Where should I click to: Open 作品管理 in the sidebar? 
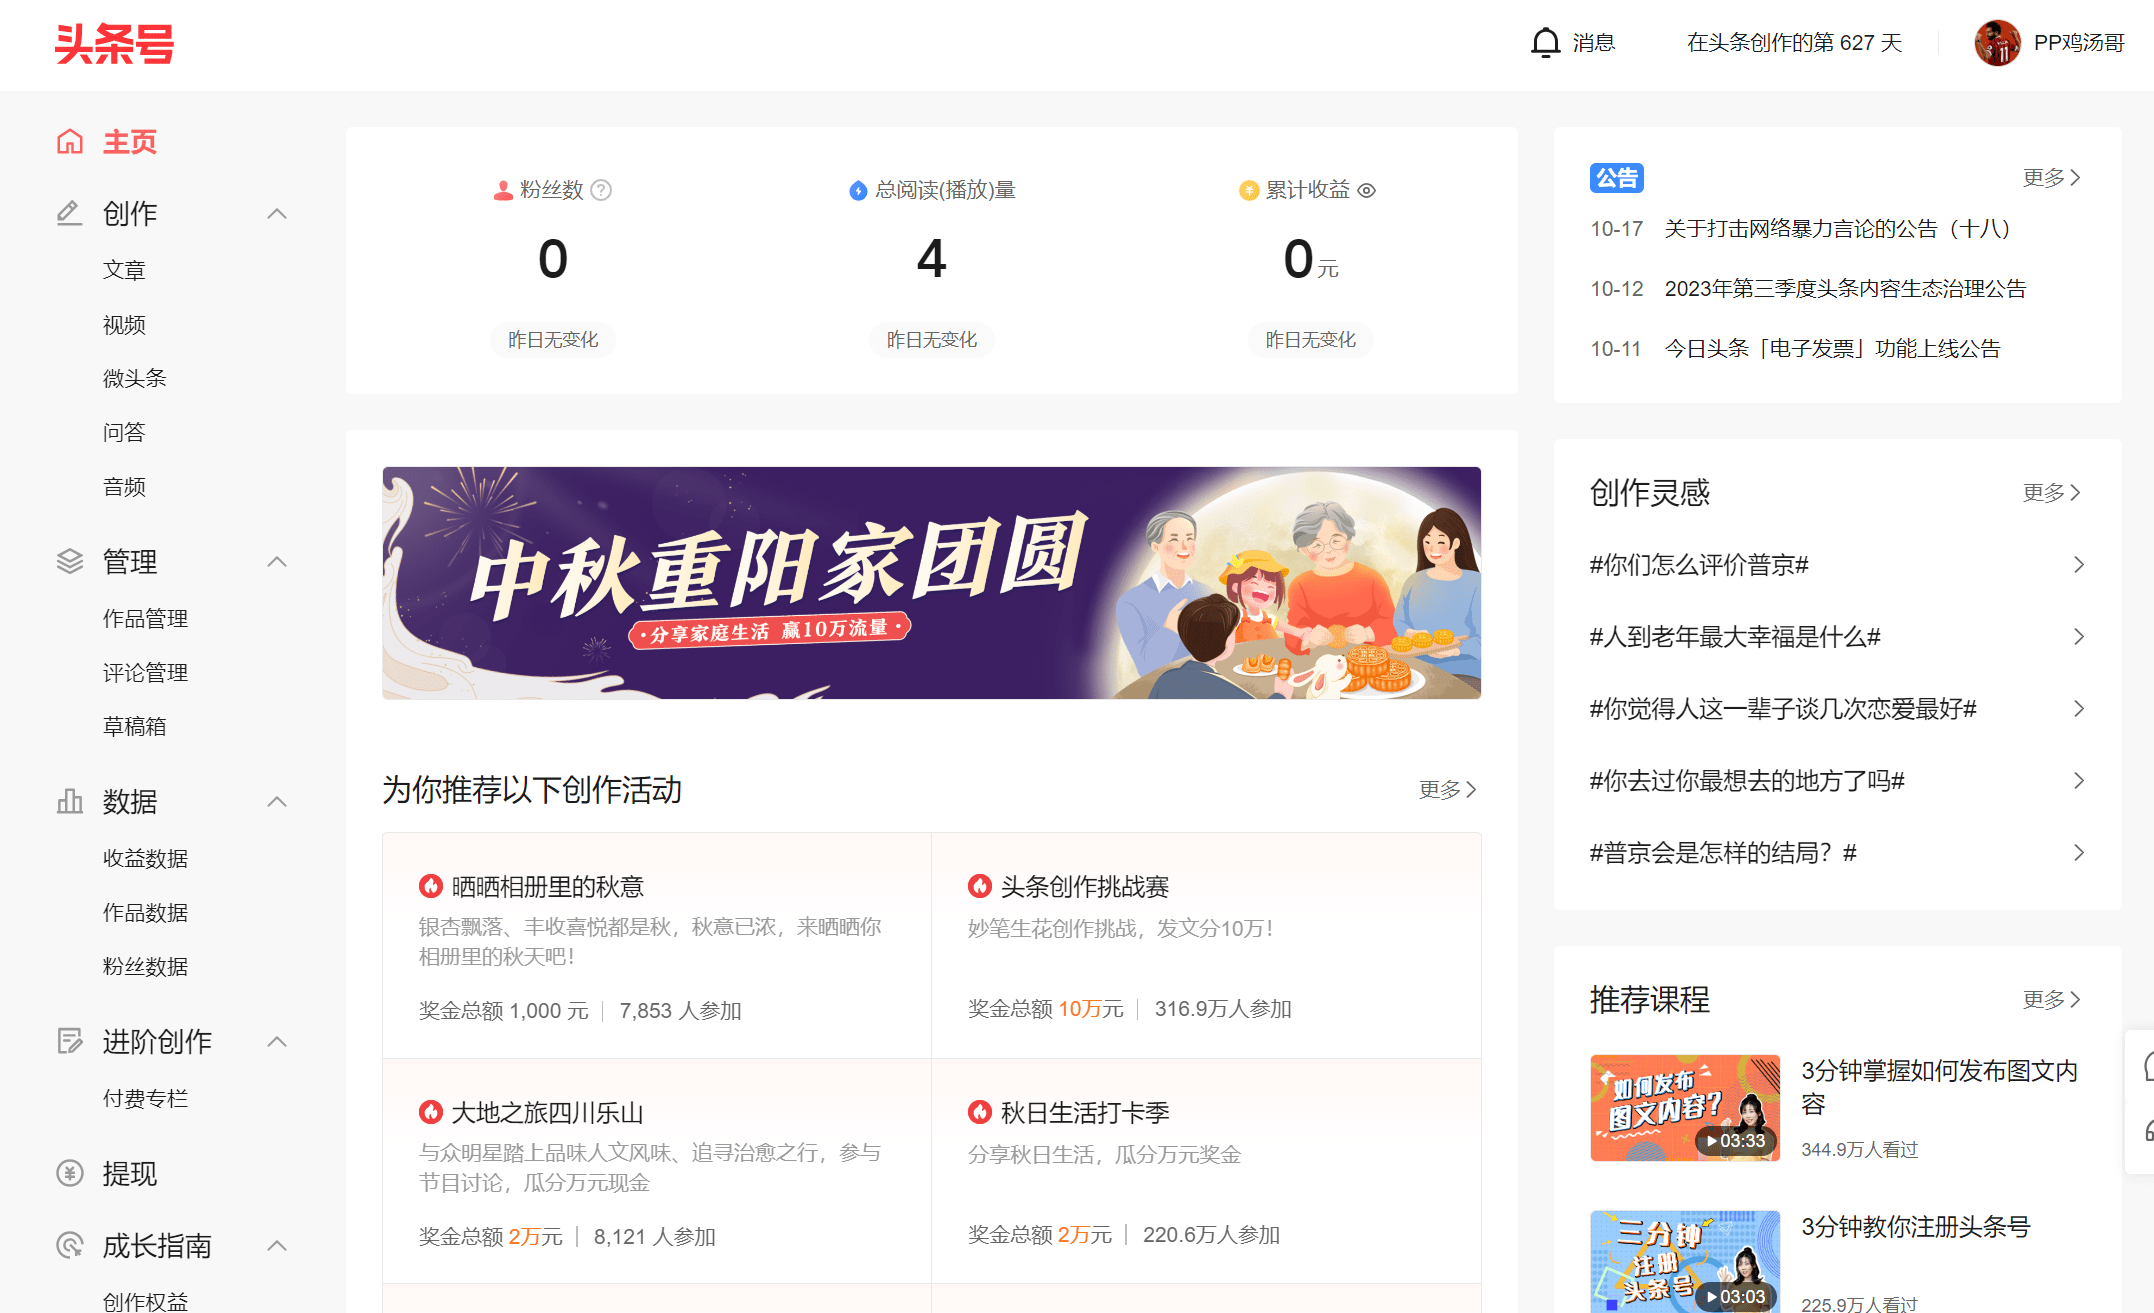point(145,619)
